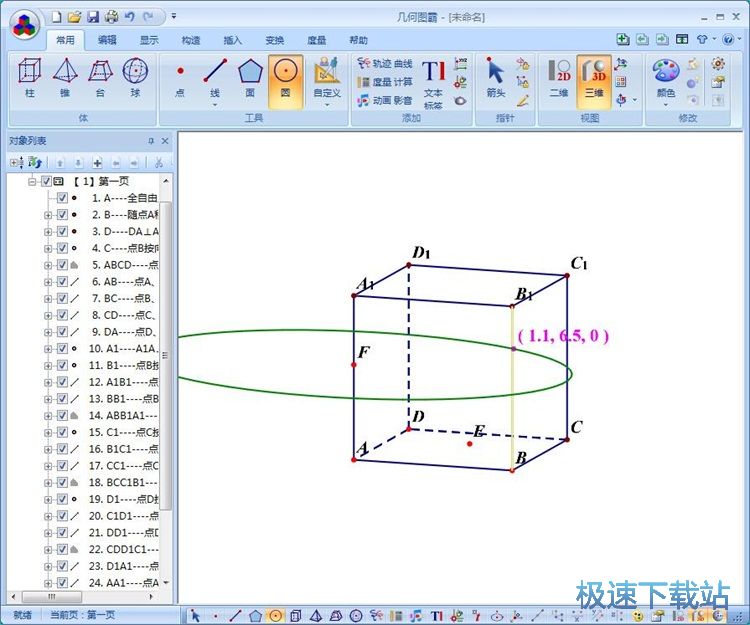Expand the 6. AB tree node

pos(48,282)
